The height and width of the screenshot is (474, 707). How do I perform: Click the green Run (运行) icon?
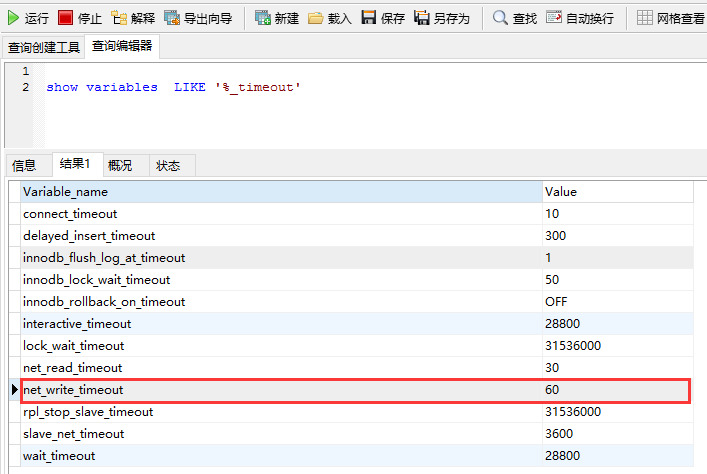(x=14, y=17)
